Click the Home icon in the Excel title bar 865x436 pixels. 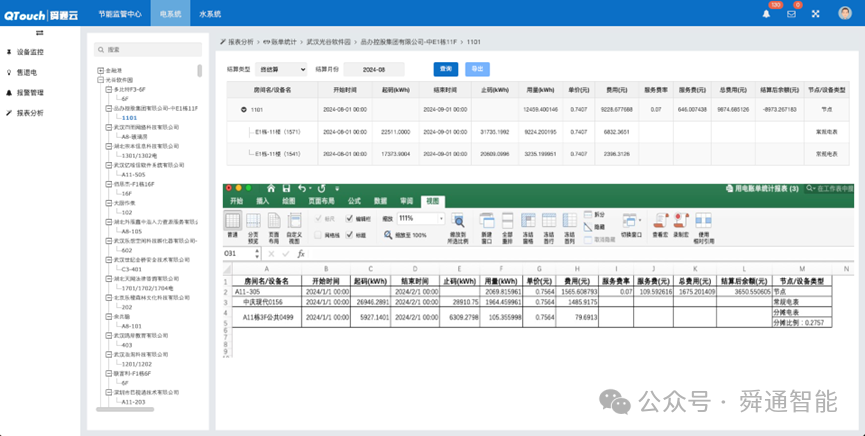(x=271, y=189)
